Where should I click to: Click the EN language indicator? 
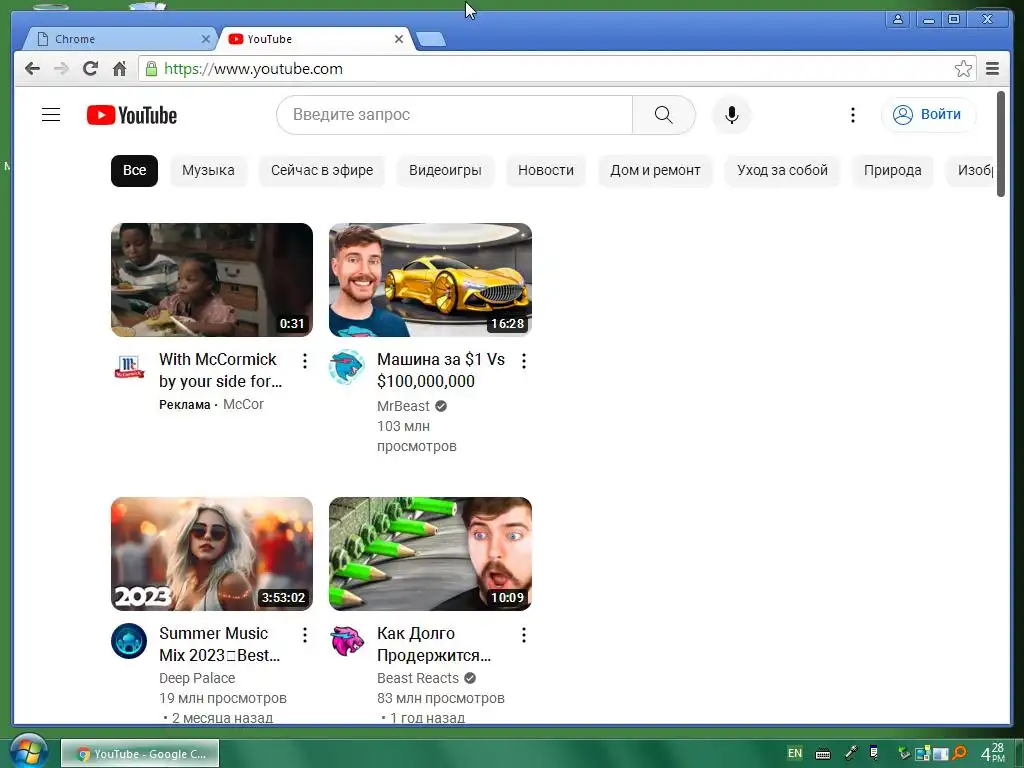[795, 753]
